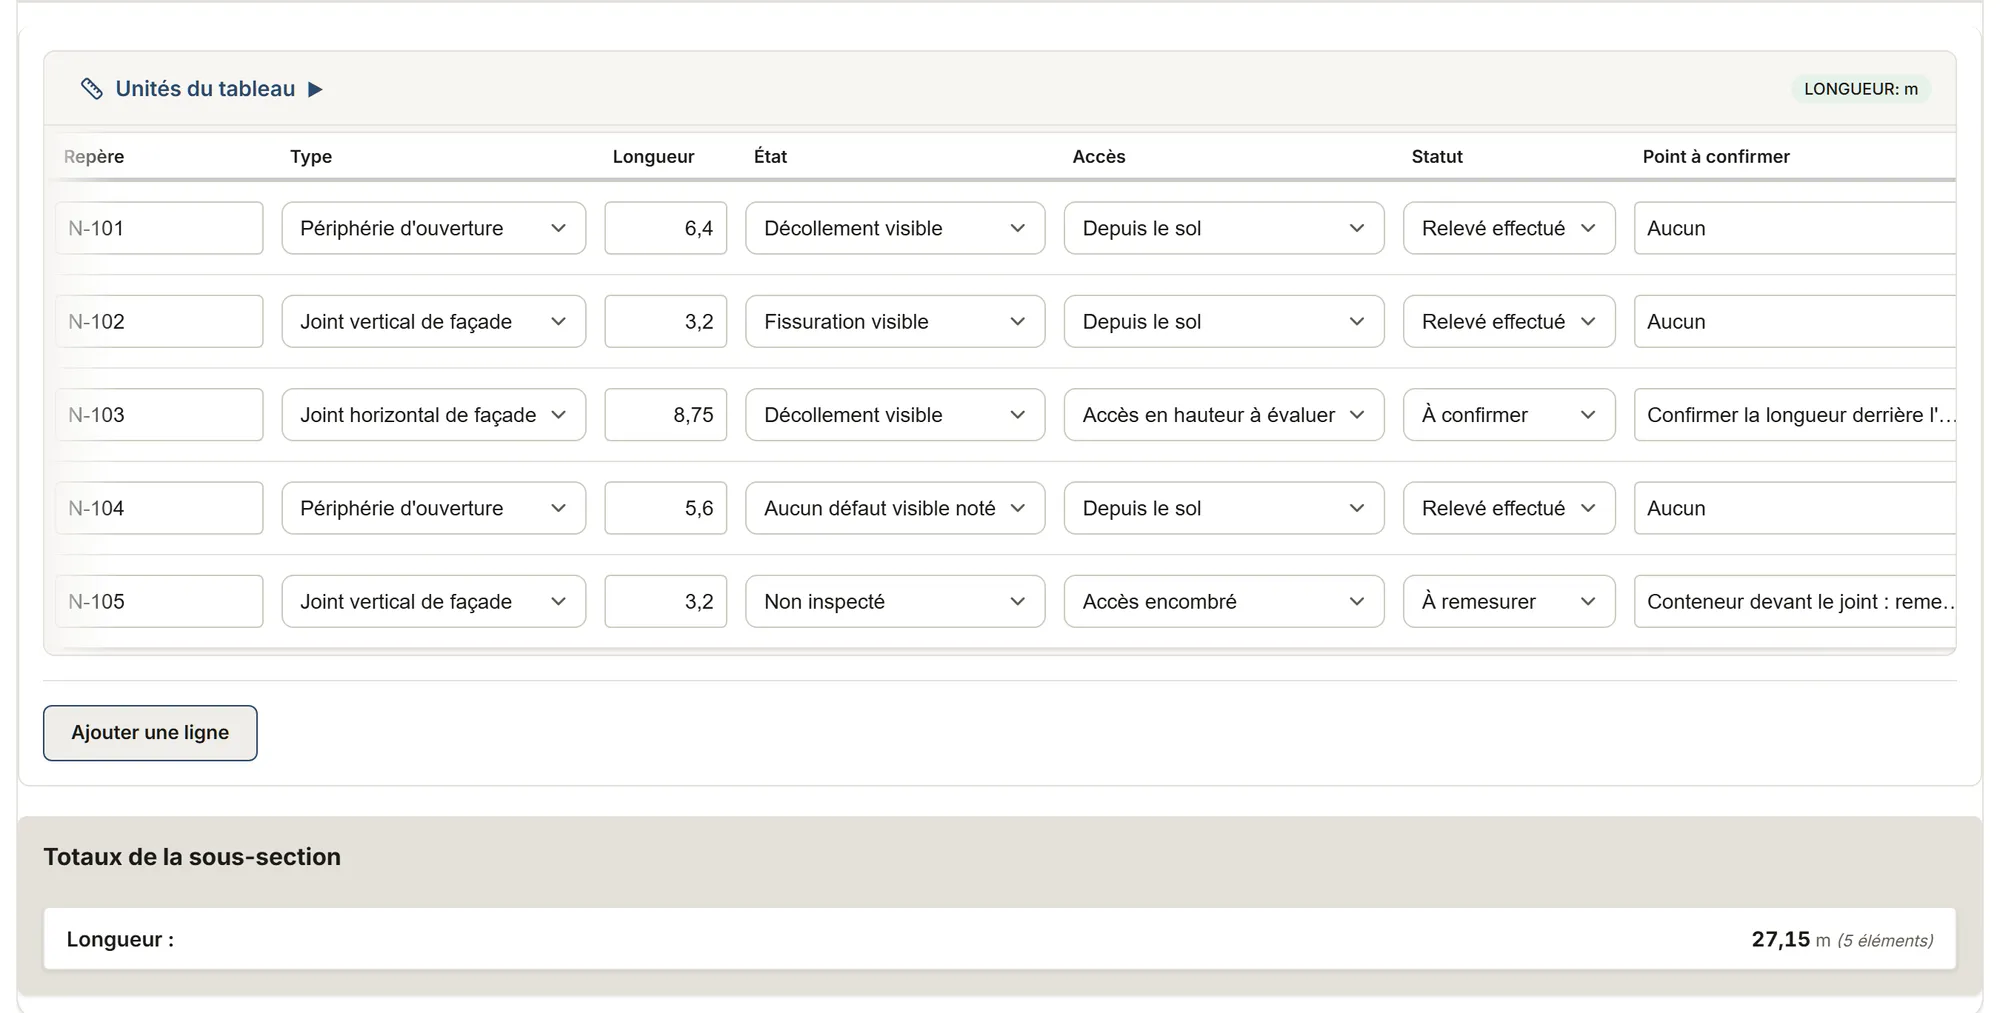
Task: Change Statut for row N-102
Action: click(1509, 321)
